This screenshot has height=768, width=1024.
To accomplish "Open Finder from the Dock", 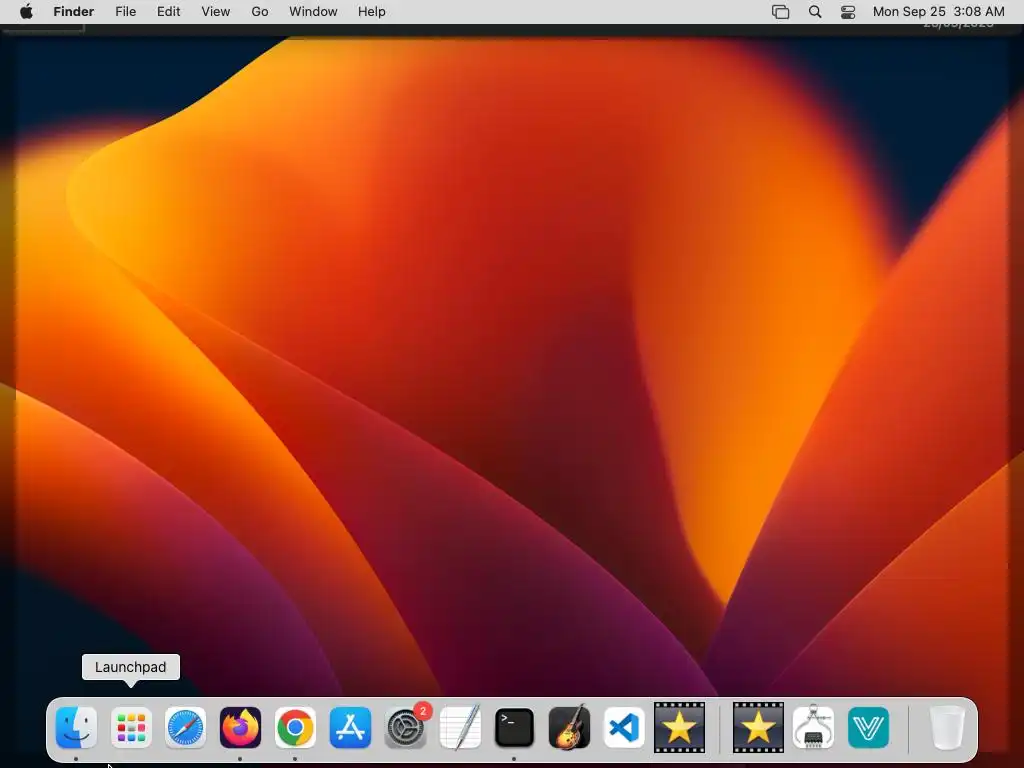I will pos(76,728).
